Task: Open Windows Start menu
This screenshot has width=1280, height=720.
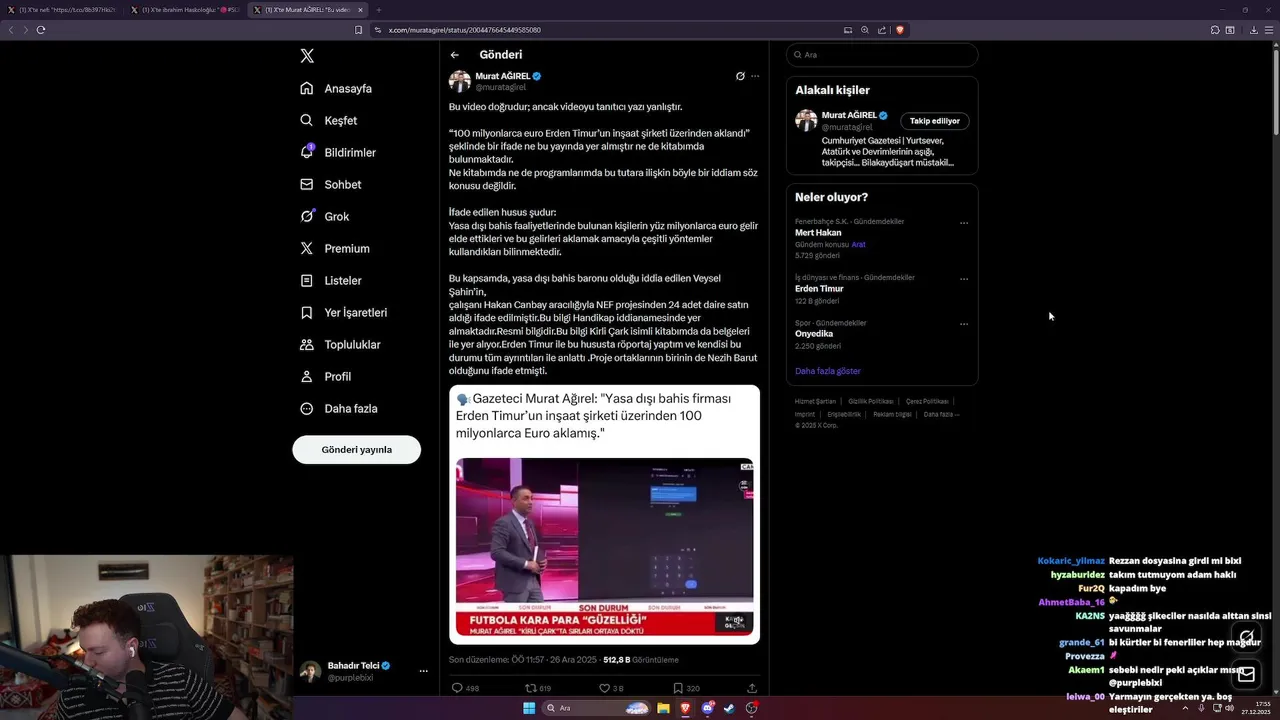Action: pyautogui.click(x=529, y=708)
